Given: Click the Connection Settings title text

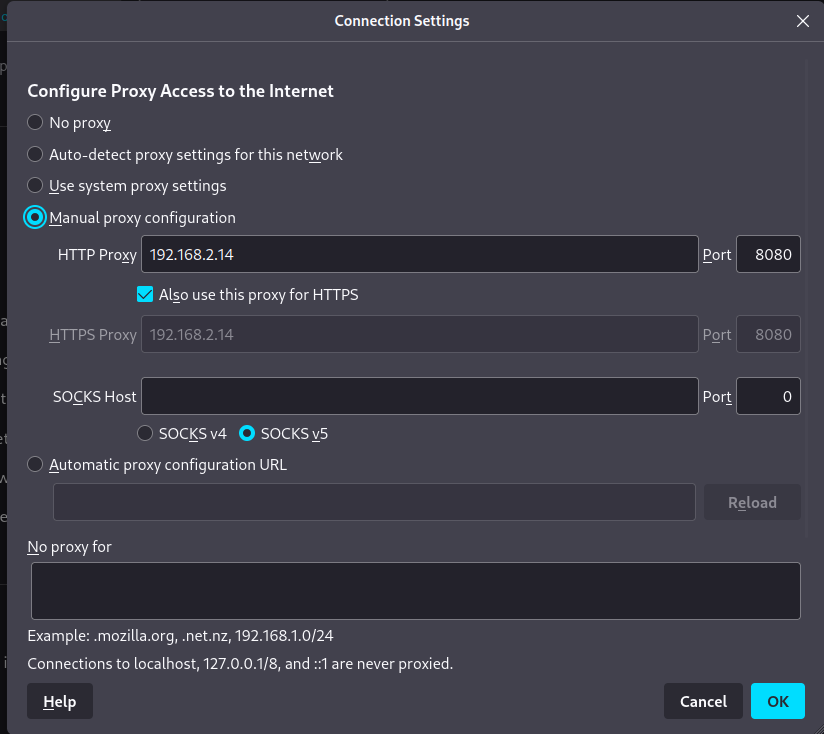Looking at the screenshot, I should [402, 21].
